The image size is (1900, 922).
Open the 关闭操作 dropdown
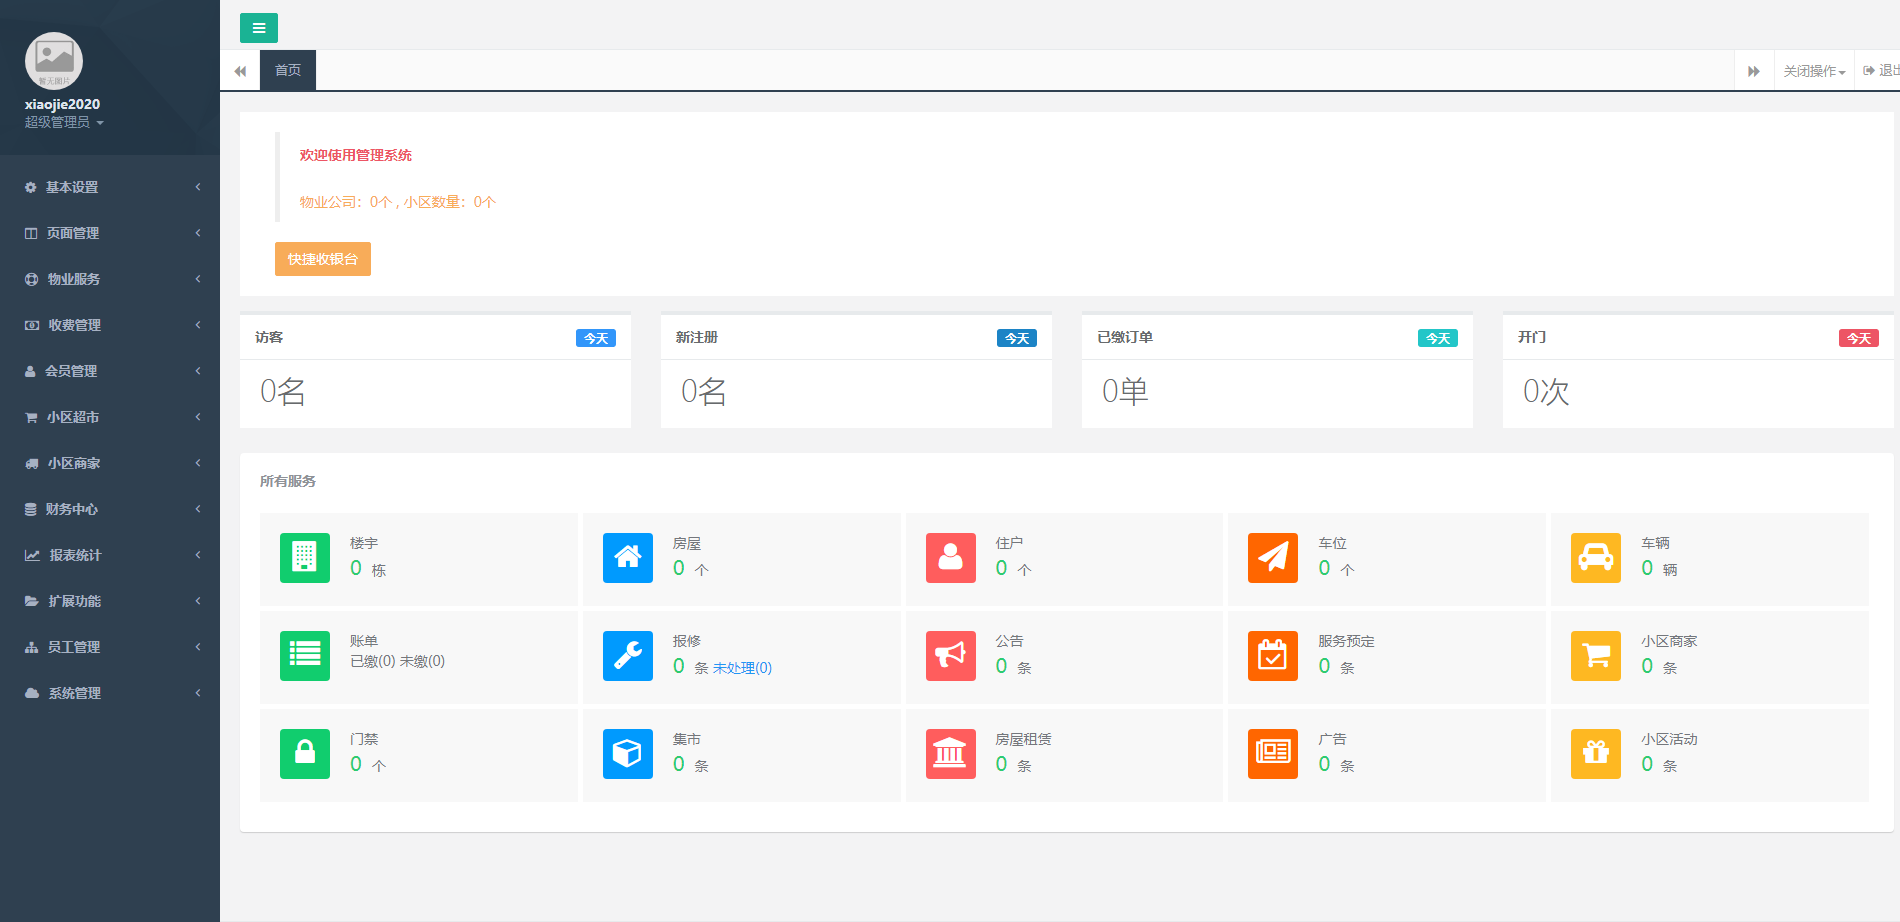point(1813,71)
